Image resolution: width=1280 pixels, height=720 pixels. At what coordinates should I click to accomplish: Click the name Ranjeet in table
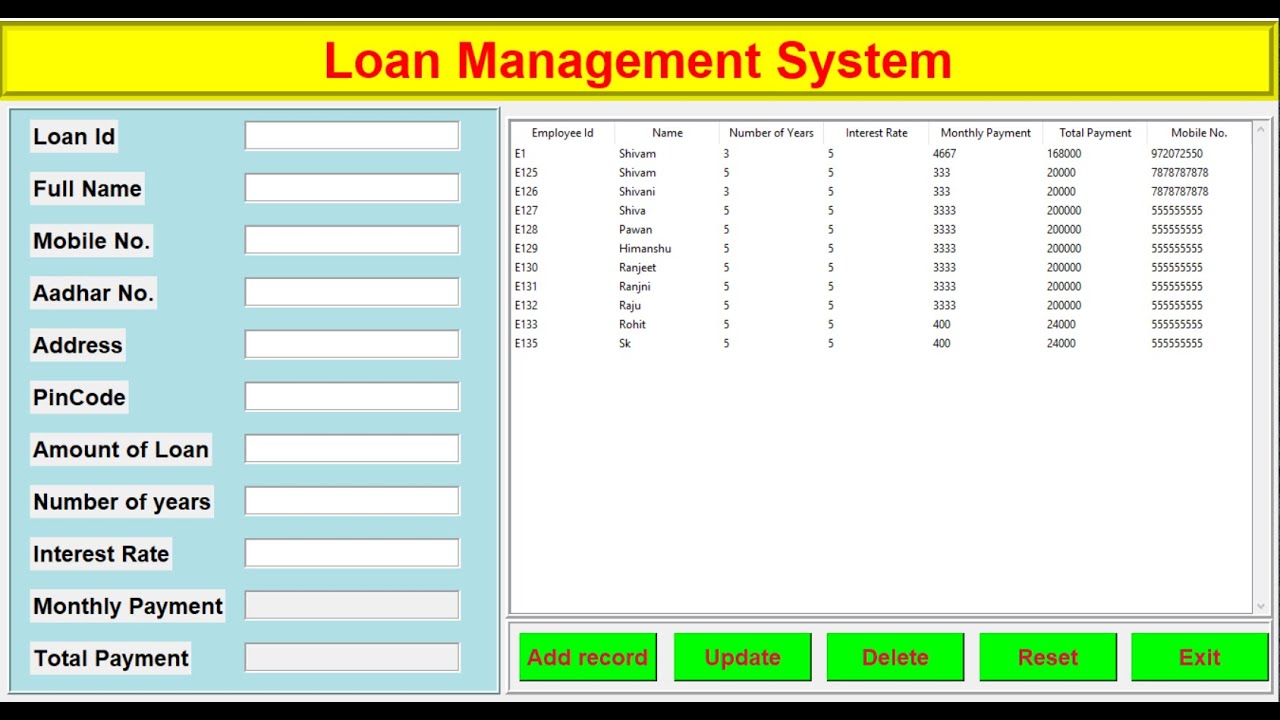coord(638,268)
